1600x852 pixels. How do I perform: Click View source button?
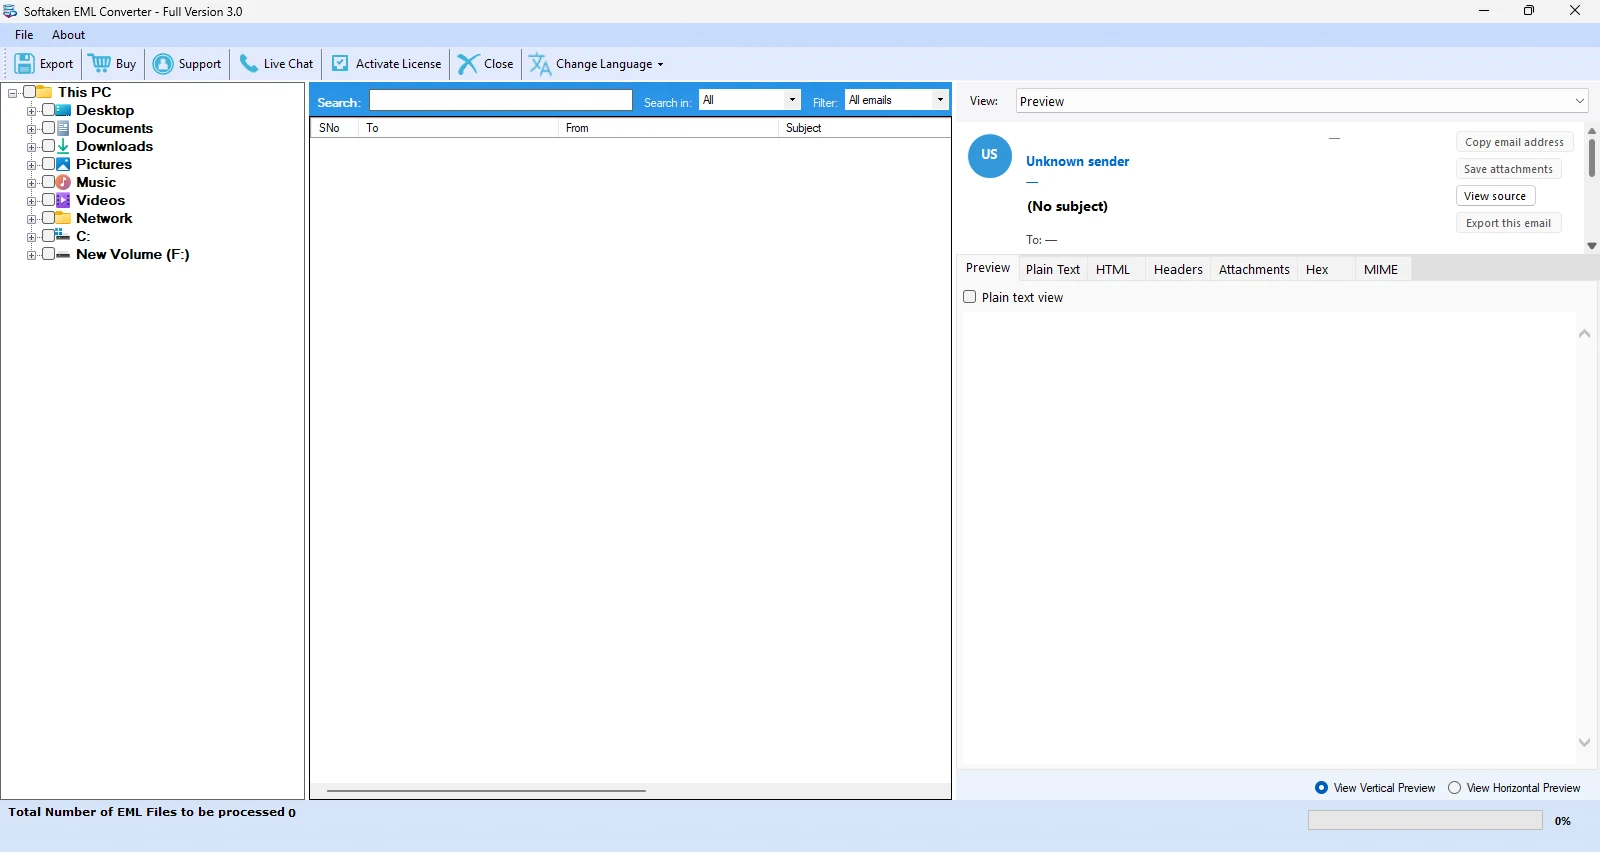point(1495,196)
